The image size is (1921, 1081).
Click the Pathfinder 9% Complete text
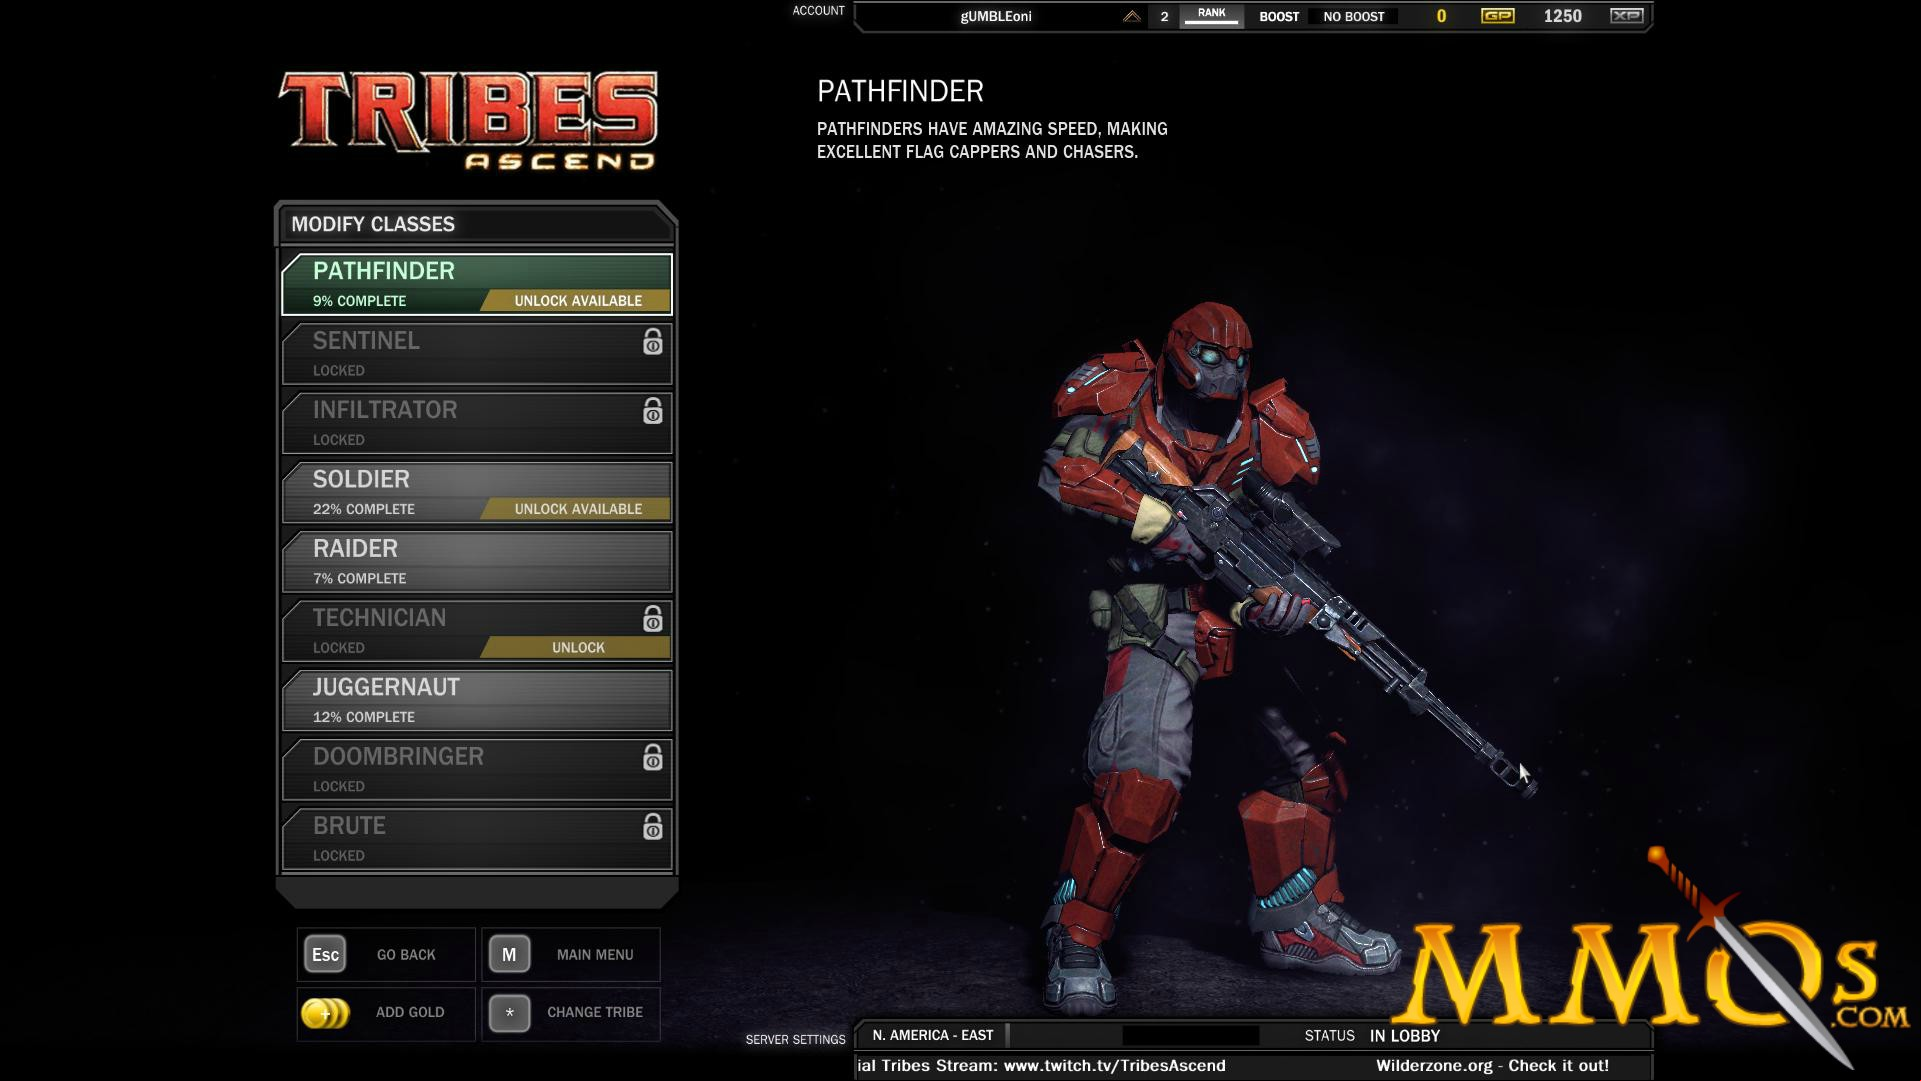(359, 301)
